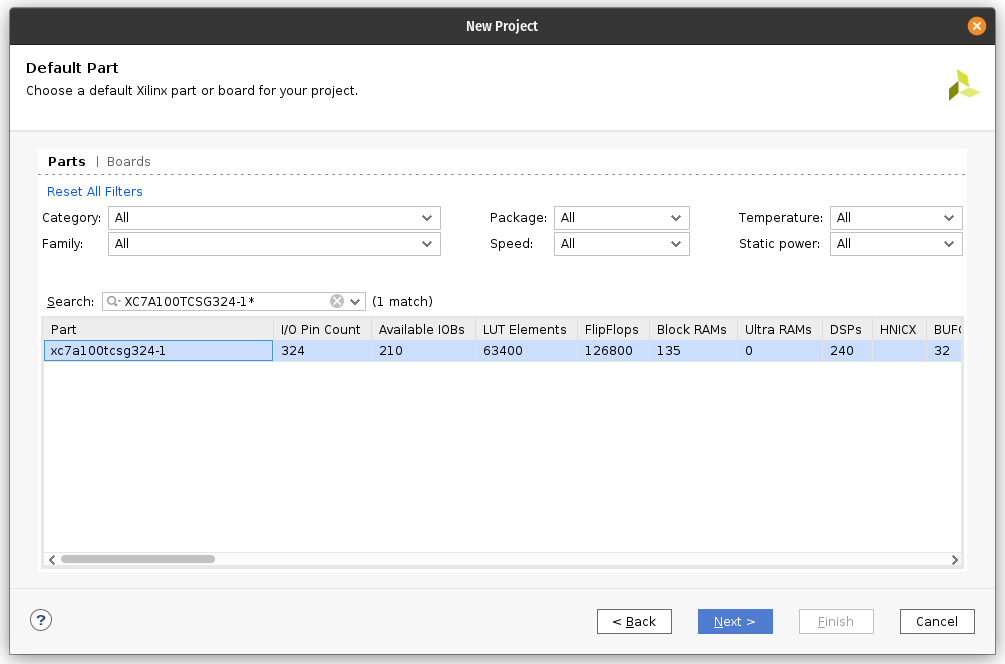This screenshot has height=664, width=1005.
Task: Sort by the LUT Elements column header
Action: [x=526, y=329]
